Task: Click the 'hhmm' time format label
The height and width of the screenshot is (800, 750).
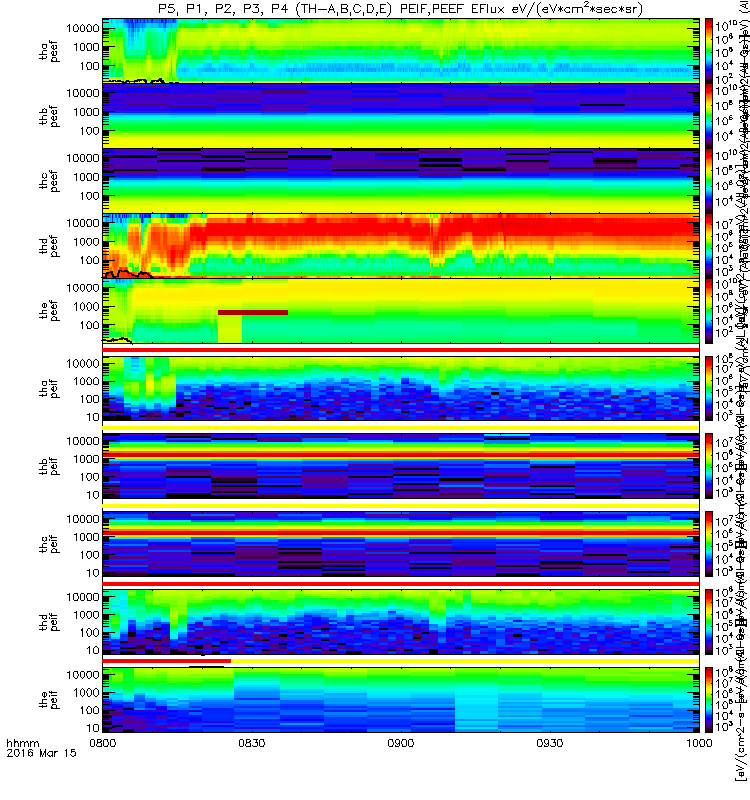Action: (23, 743)
